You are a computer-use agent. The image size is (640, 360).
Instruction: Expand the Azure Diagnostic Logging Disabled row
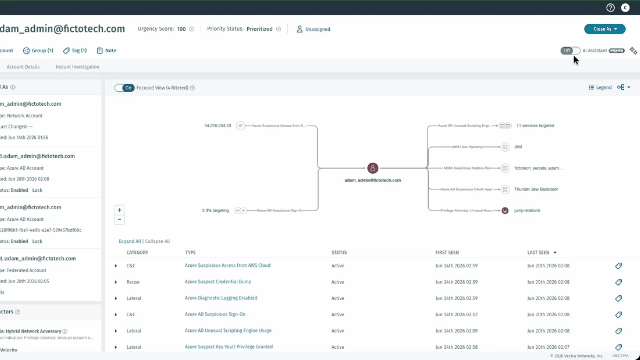point(116,298)
